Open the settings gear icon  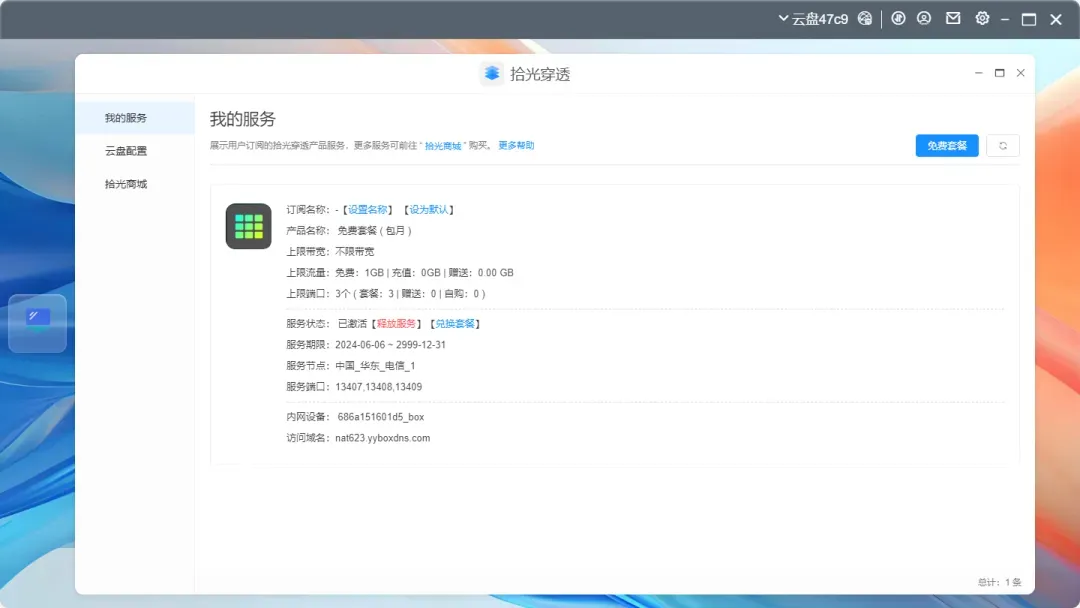tap(982, 19)
